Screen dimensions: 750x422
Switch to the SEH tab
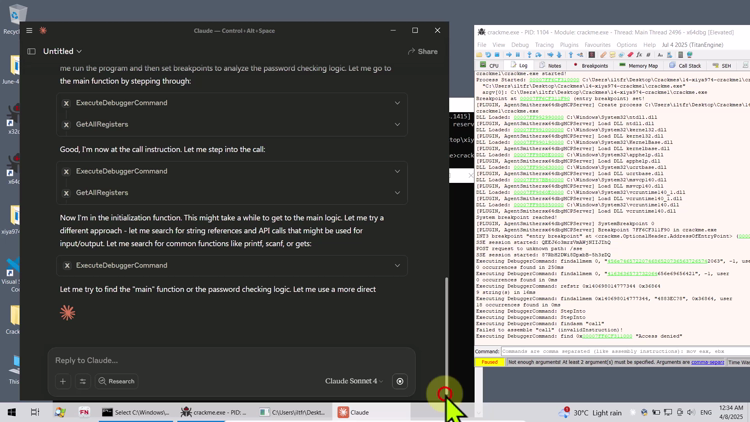tap(722, 66)
